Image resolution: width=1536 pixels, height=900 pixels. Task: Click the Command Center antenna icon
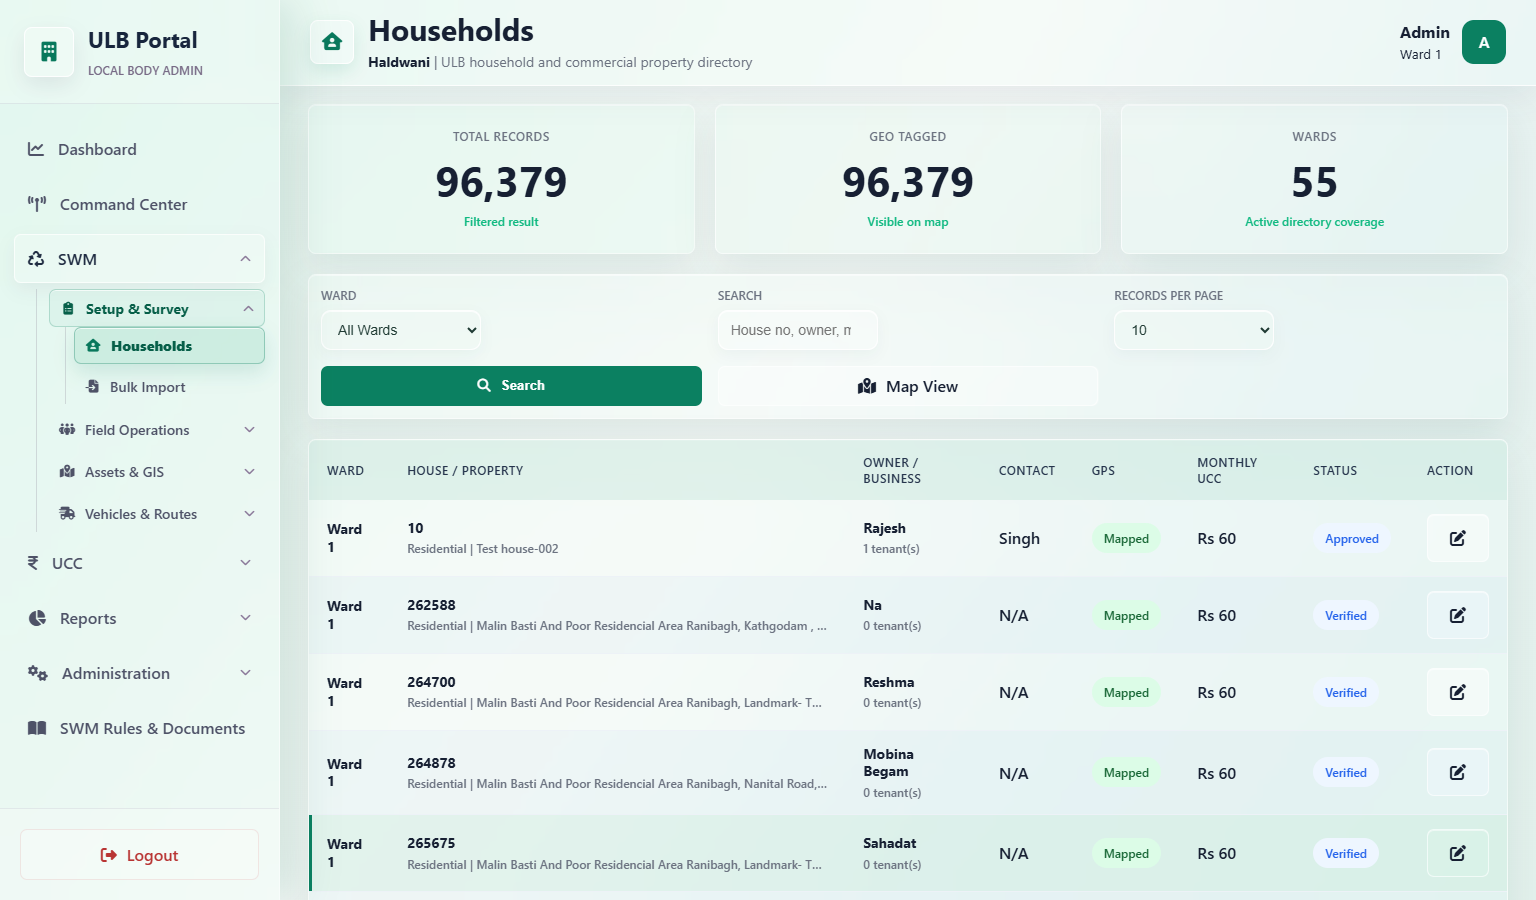[37, 204]
